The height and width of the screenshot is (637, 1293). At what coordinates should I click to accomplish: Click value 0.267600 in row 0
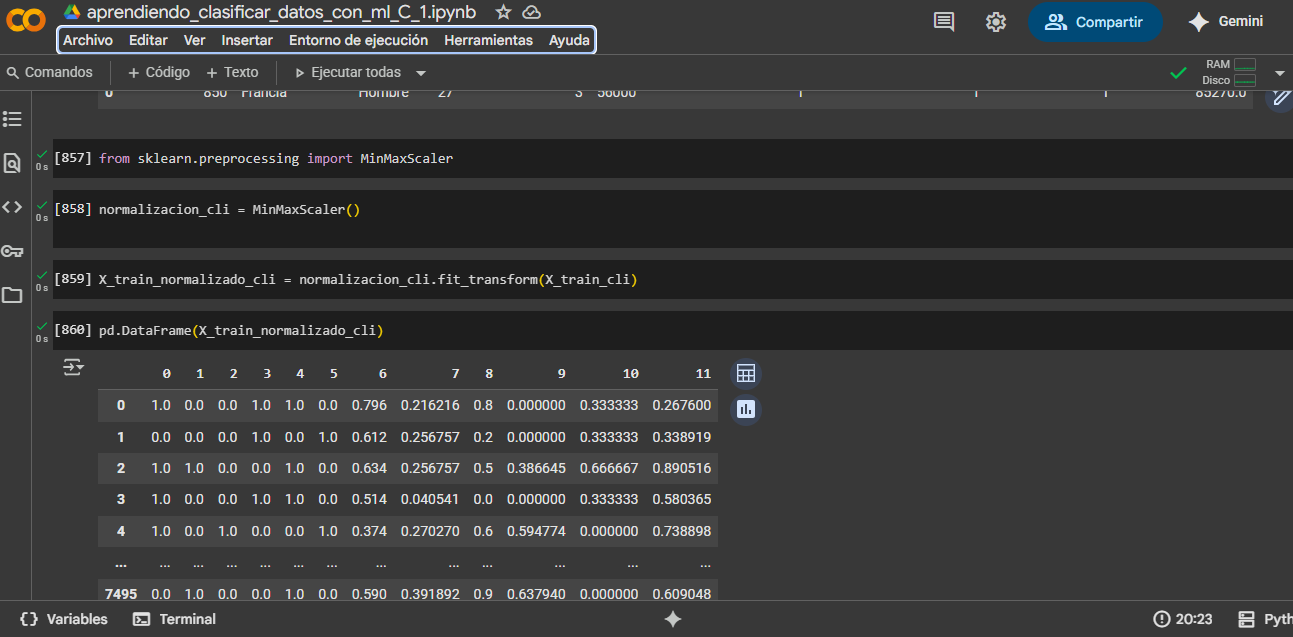pos(682,405)
